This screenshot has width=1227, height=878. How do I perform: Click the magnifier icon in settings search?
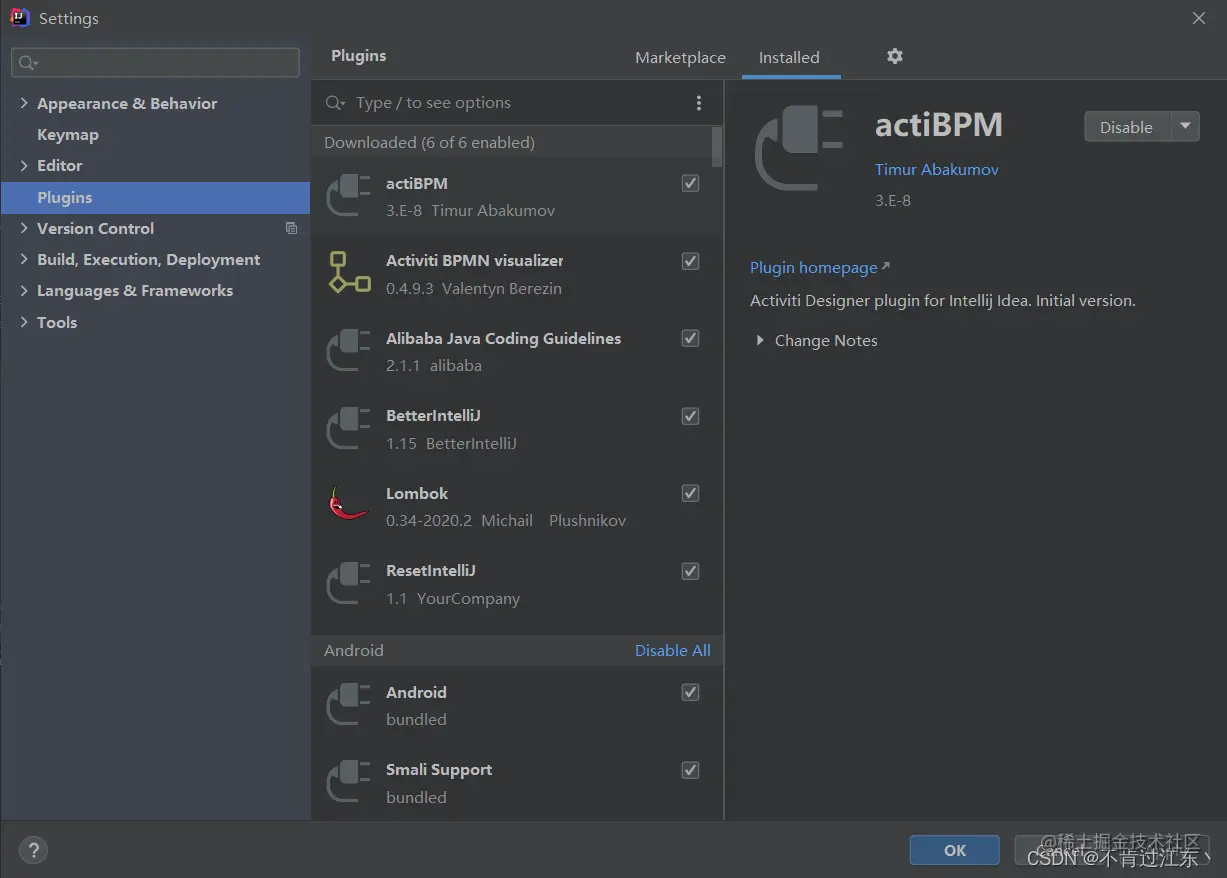point(27,63)
